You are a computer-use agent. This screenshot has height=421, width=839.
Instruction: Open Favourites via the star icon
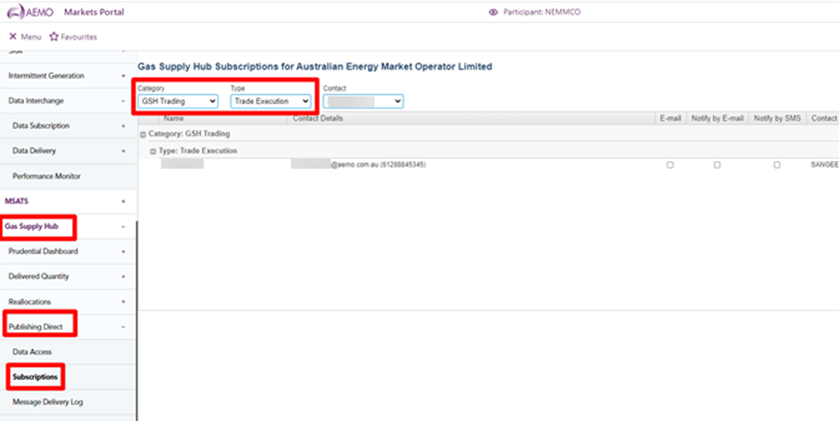(x=54, y=37)
